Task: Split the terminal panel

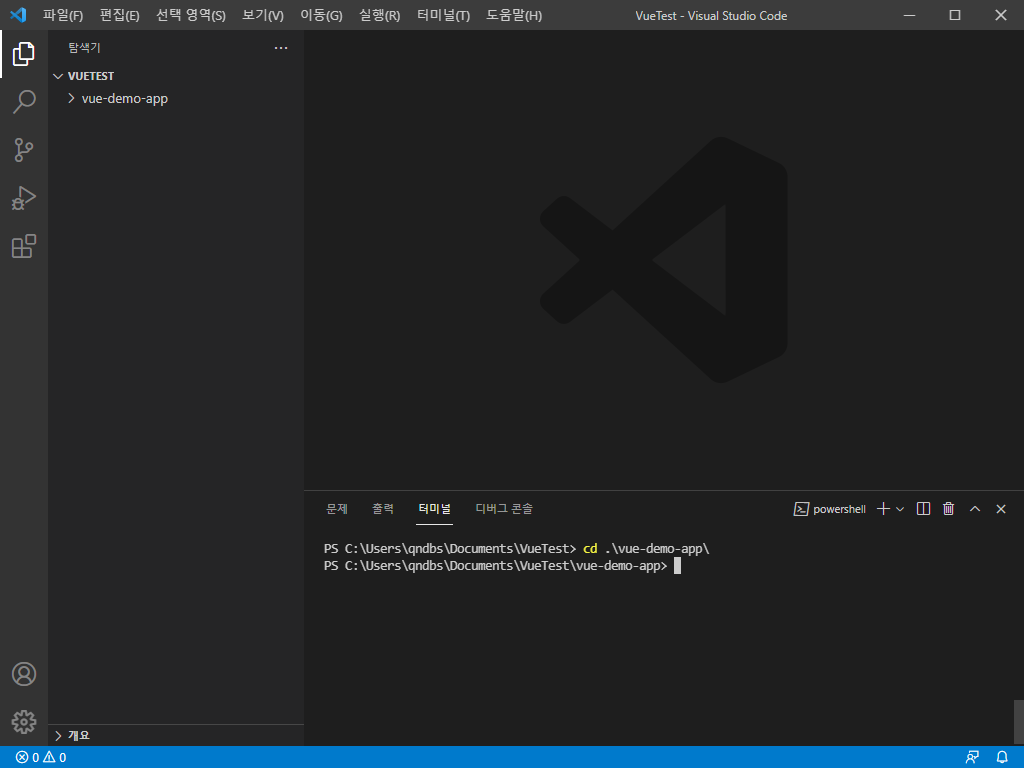Action: pos(923,509)
